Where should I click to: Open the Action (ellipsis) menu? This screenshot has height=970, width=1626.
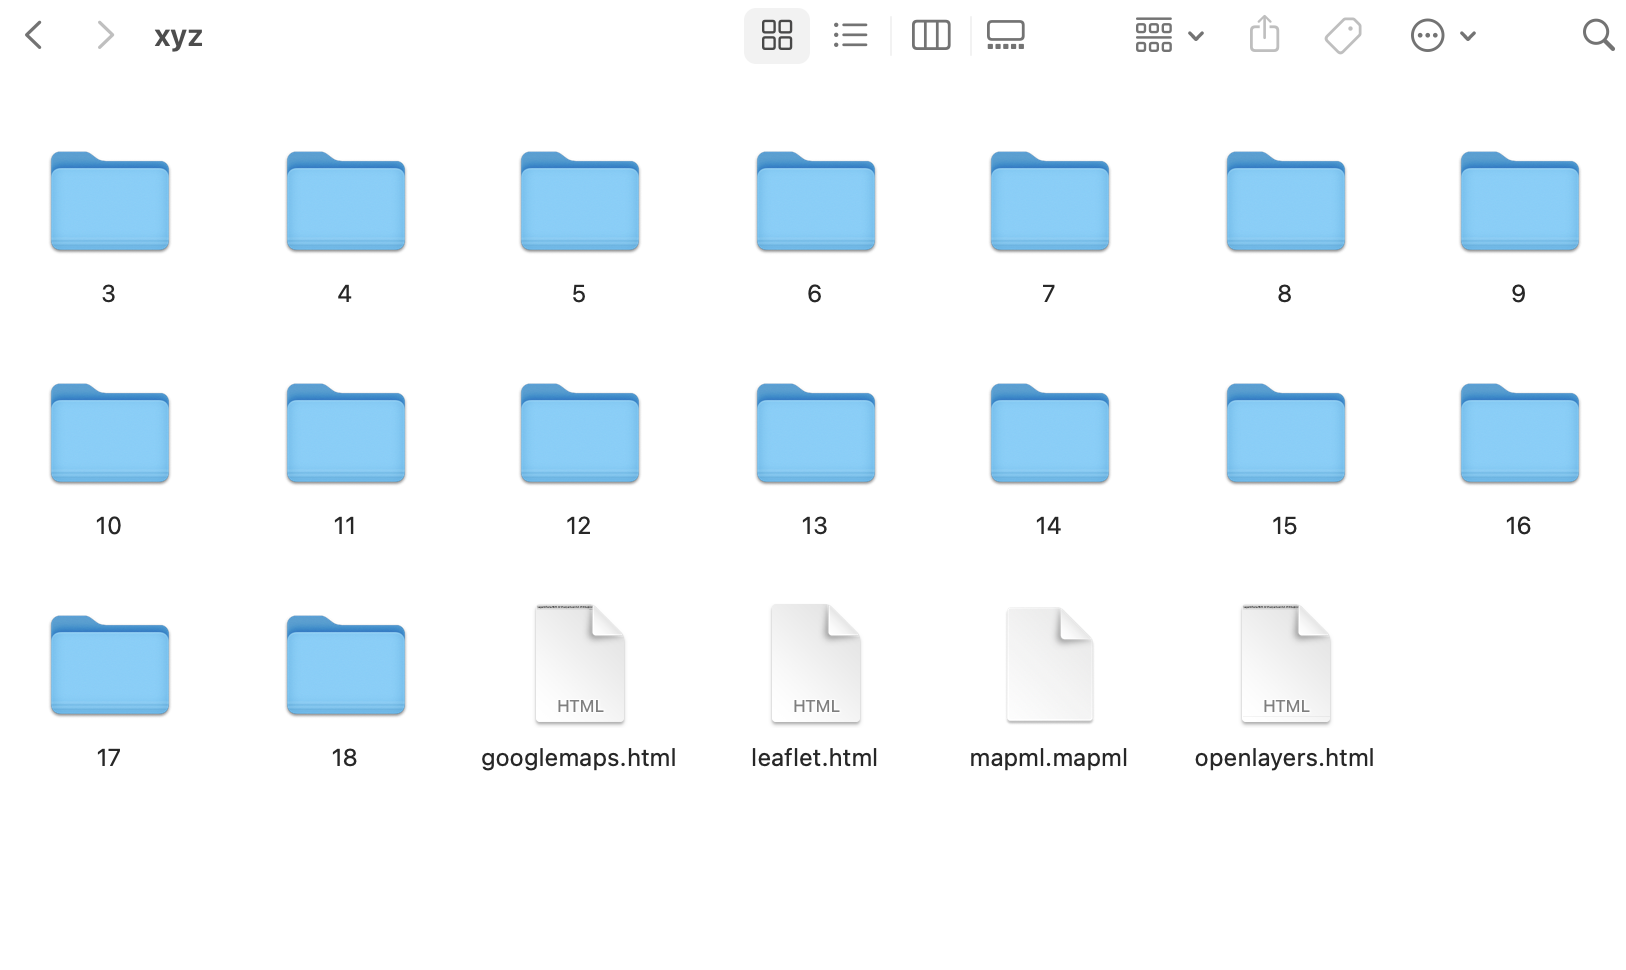(1443, 36)
